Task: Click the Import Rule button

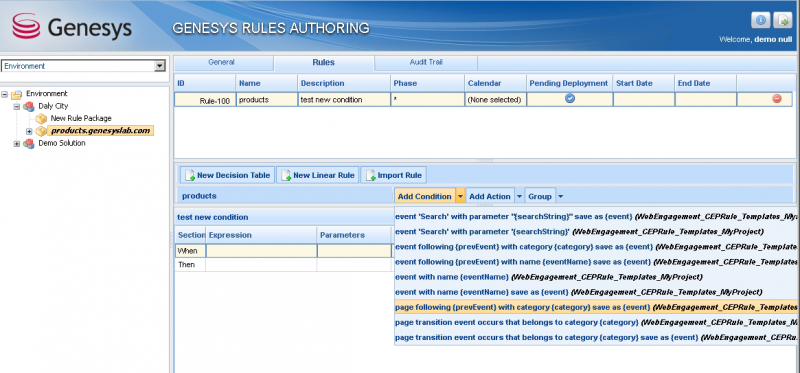Action: [393, 175]
